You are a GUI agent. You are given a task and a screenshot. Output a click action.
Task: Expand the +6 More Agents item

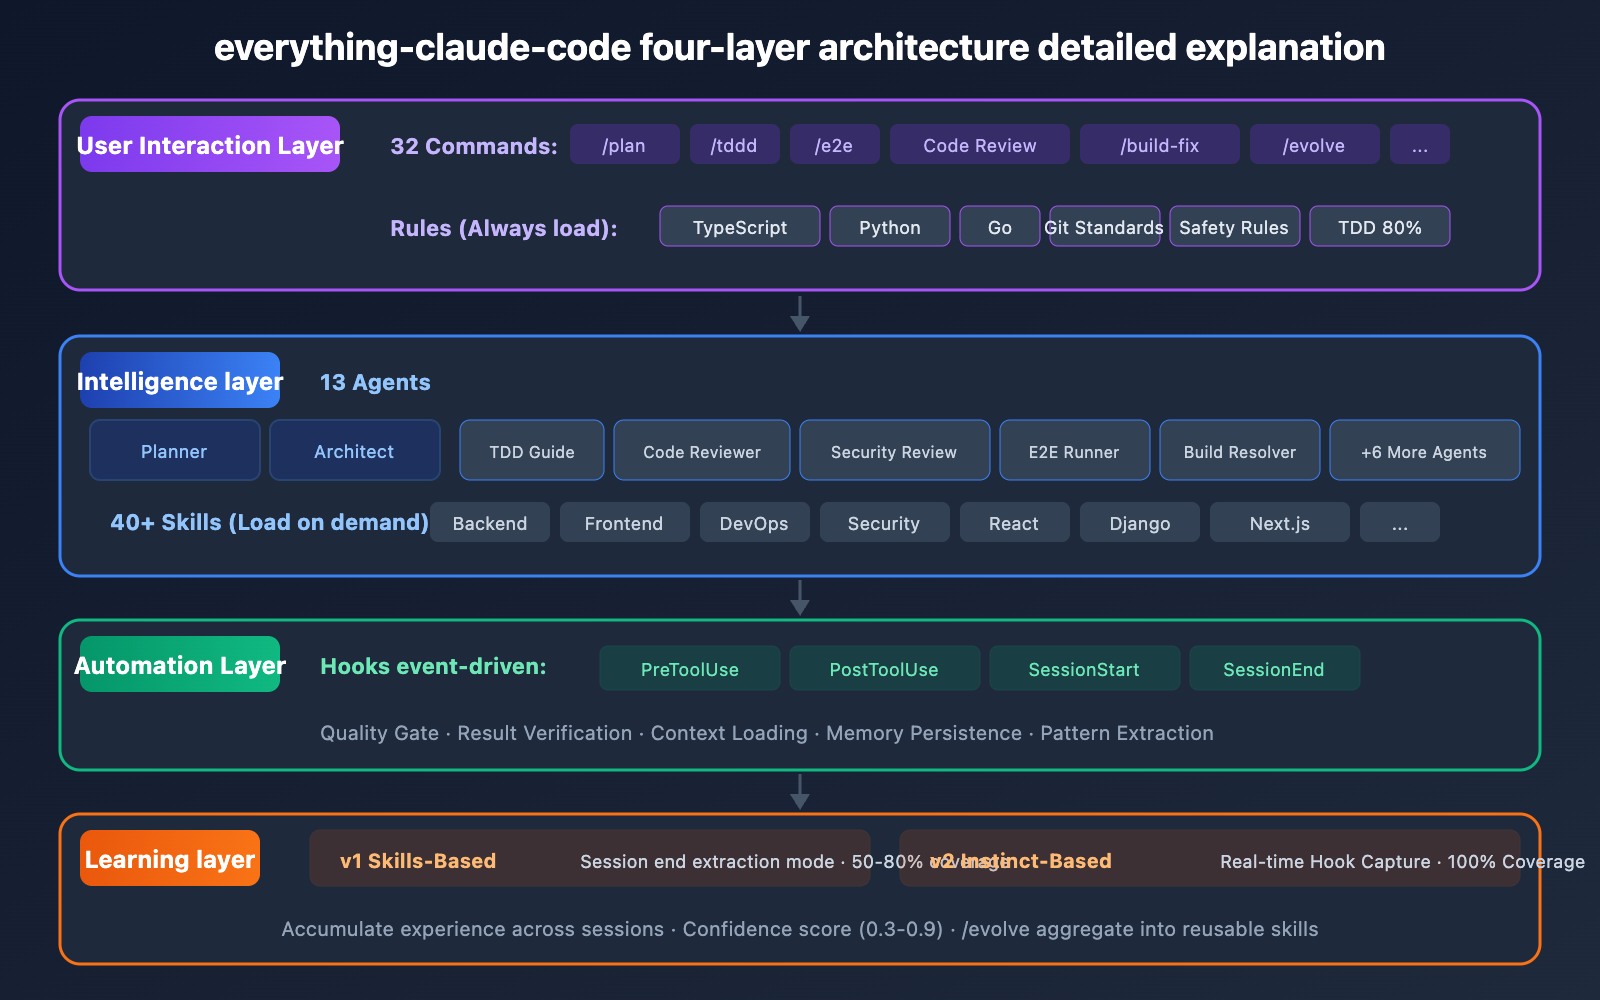(1424, 450)
